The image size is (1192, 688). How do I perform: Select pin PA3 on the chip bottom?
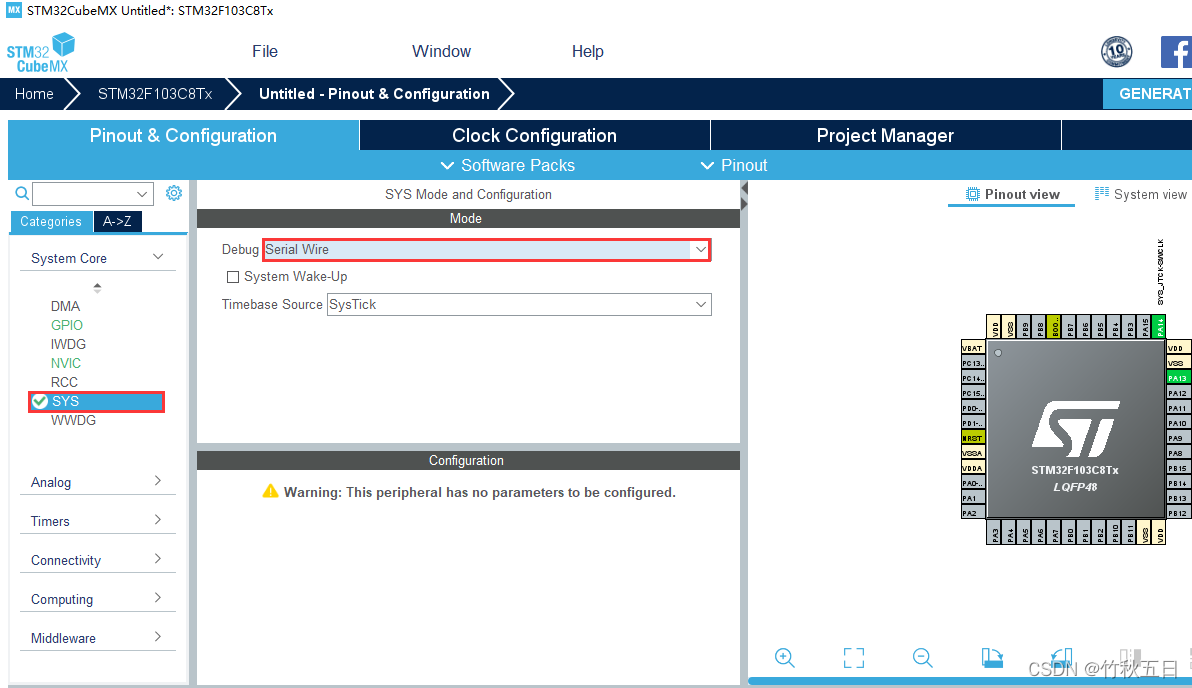click(995, 533)
